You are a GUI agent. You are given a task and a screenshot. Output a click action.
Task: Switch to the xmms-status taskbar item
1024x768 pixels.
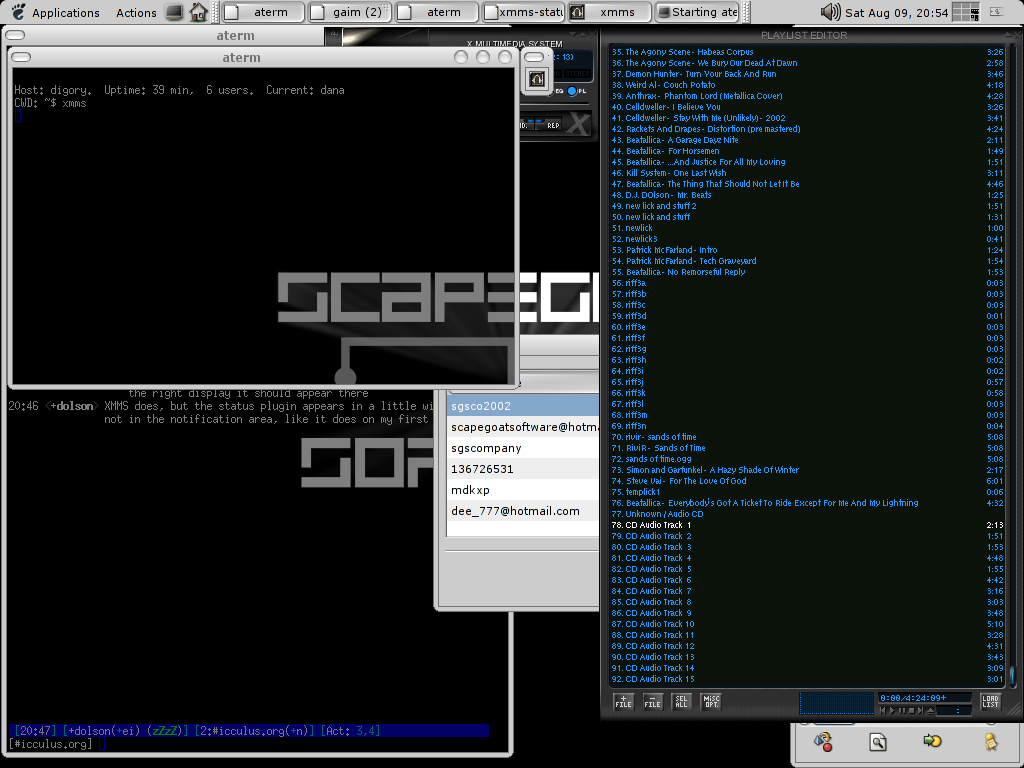coord(522,12)
